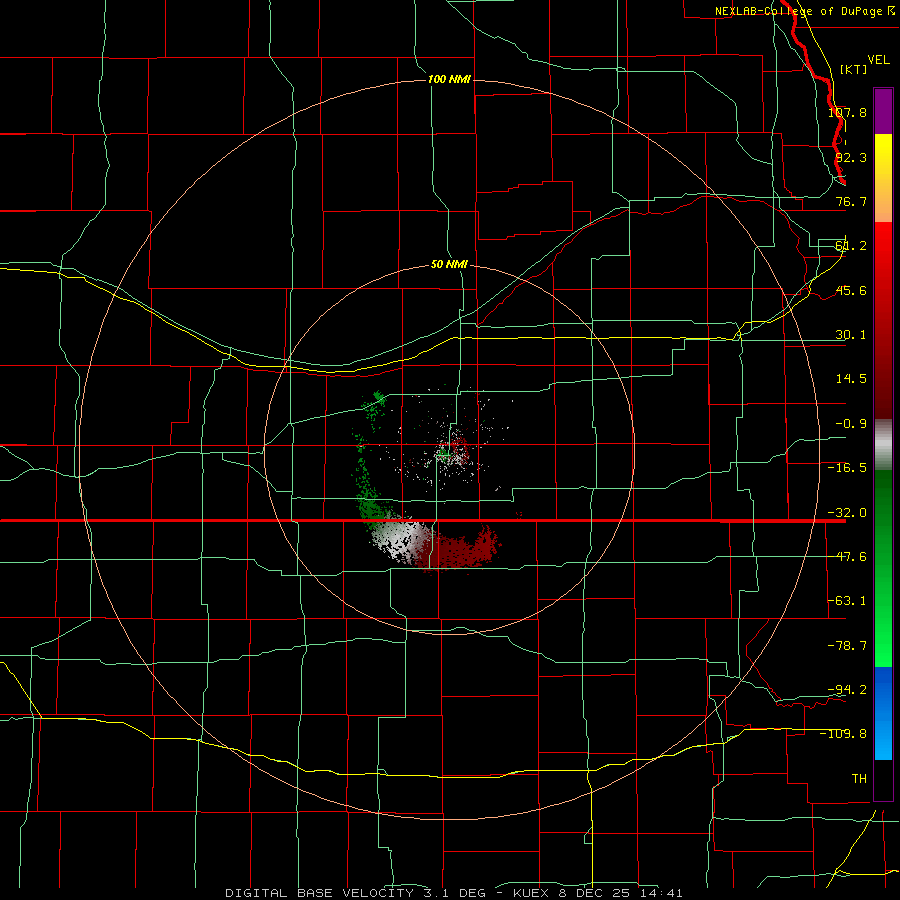Click the 45.6 scale value
The width and height of the screenshot is (900, 900).
[851, 290]
